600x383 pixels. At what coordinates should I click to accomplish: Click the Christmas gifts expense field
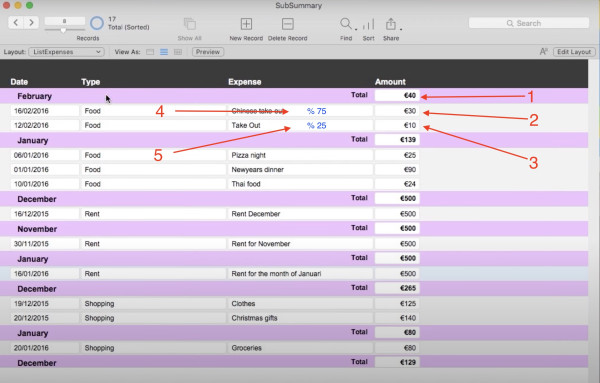click(300, 318)
